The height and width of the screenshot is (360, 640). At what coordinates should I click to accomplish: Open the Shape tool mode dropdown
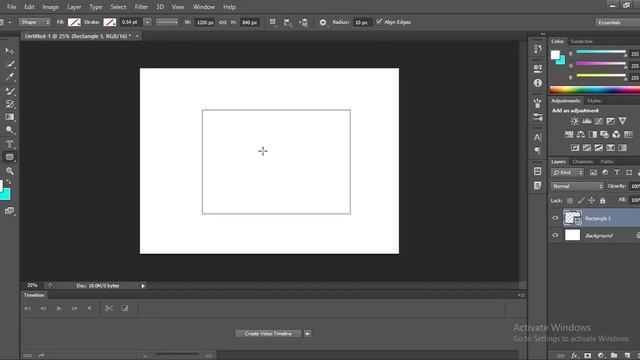click(35, 22)
